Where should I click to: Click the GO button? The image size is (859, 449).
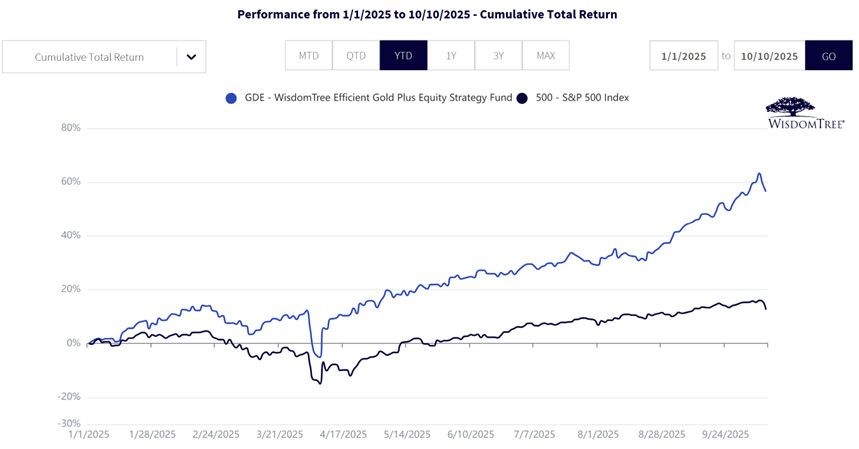[829, 56]
